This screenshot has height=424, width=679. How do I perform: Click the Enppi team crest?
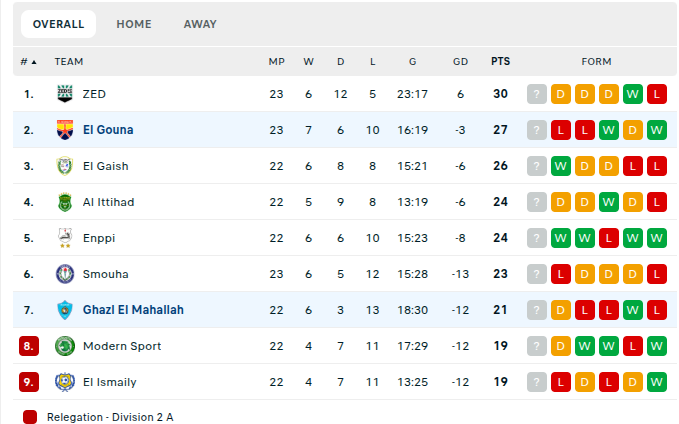[65, 238]
